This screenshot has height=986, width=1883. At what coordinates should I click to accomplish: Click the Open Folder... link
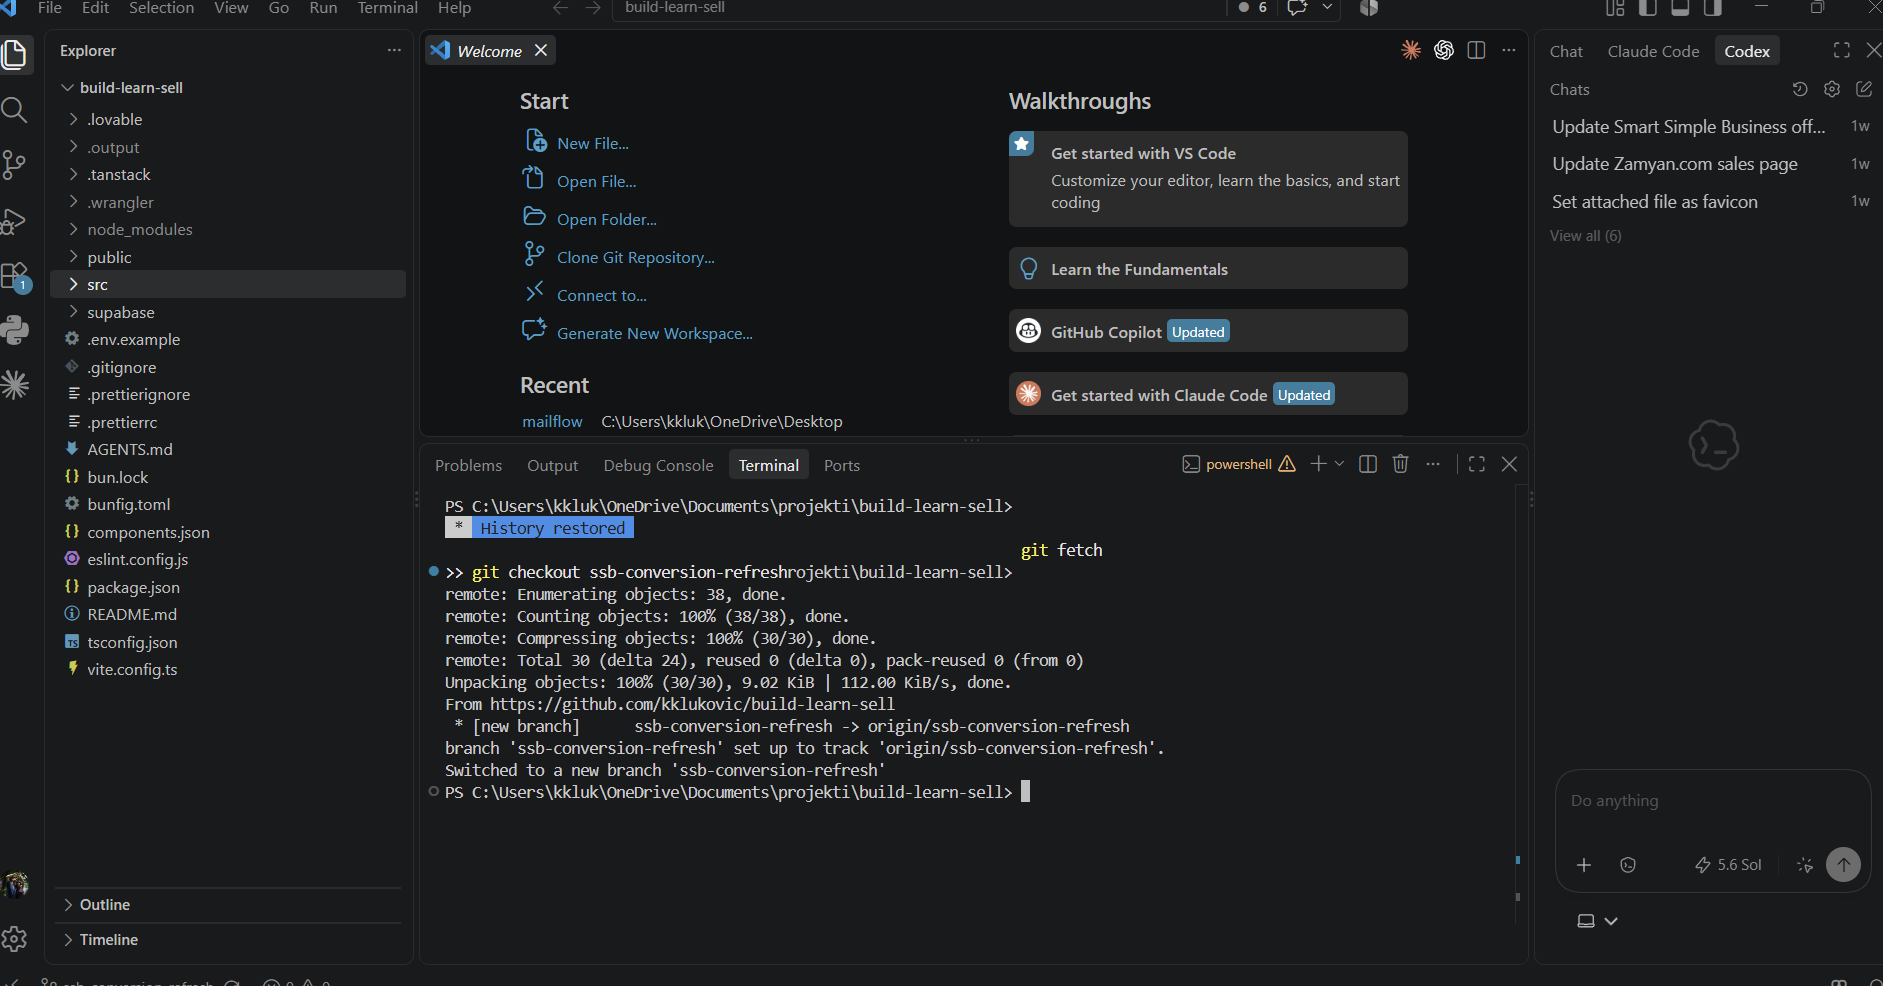tap(606, 219)
